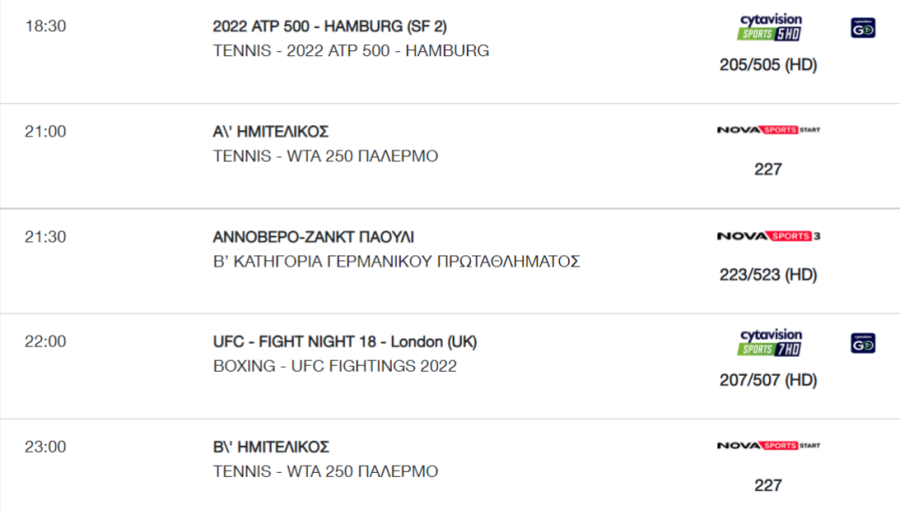900x510 pixels.
Task: Open ΑΝΝΟΒΕΡΟ-ΖΑΝΚΤ ΠΑΟΥΛΙ match title
Action: coord(313,236)
